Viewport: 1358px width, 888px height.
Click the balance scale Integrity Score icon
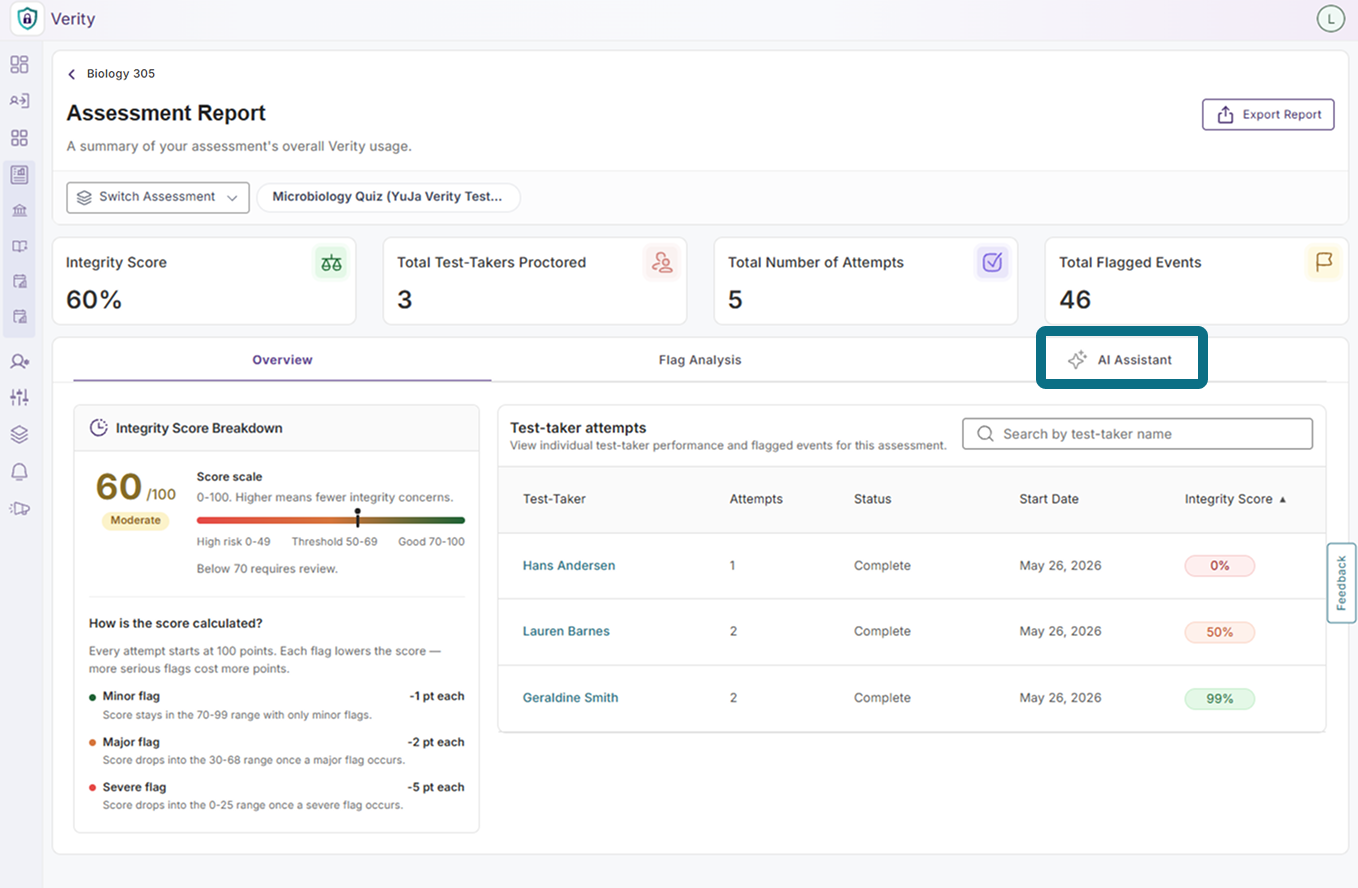click(331, 263)
